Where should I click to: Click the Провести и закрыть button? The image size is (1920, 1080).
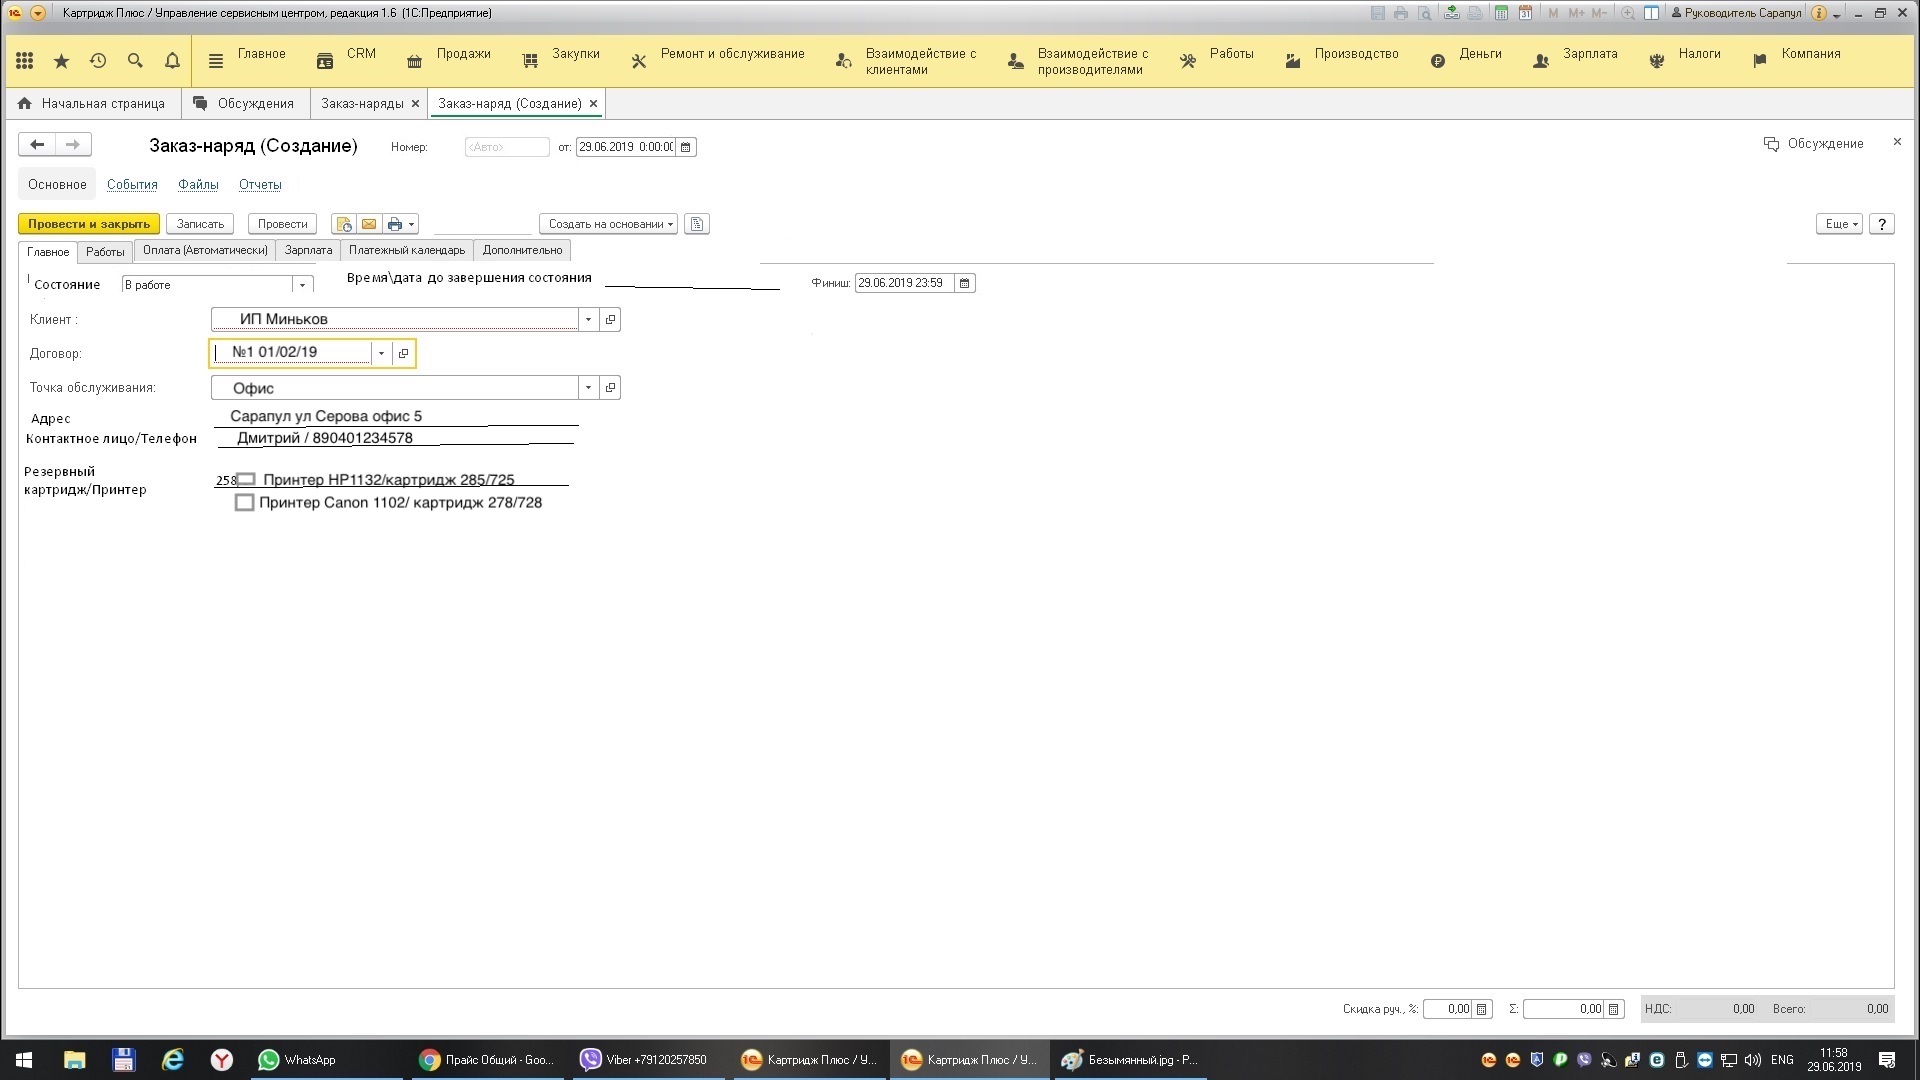[x=89, y=224]
